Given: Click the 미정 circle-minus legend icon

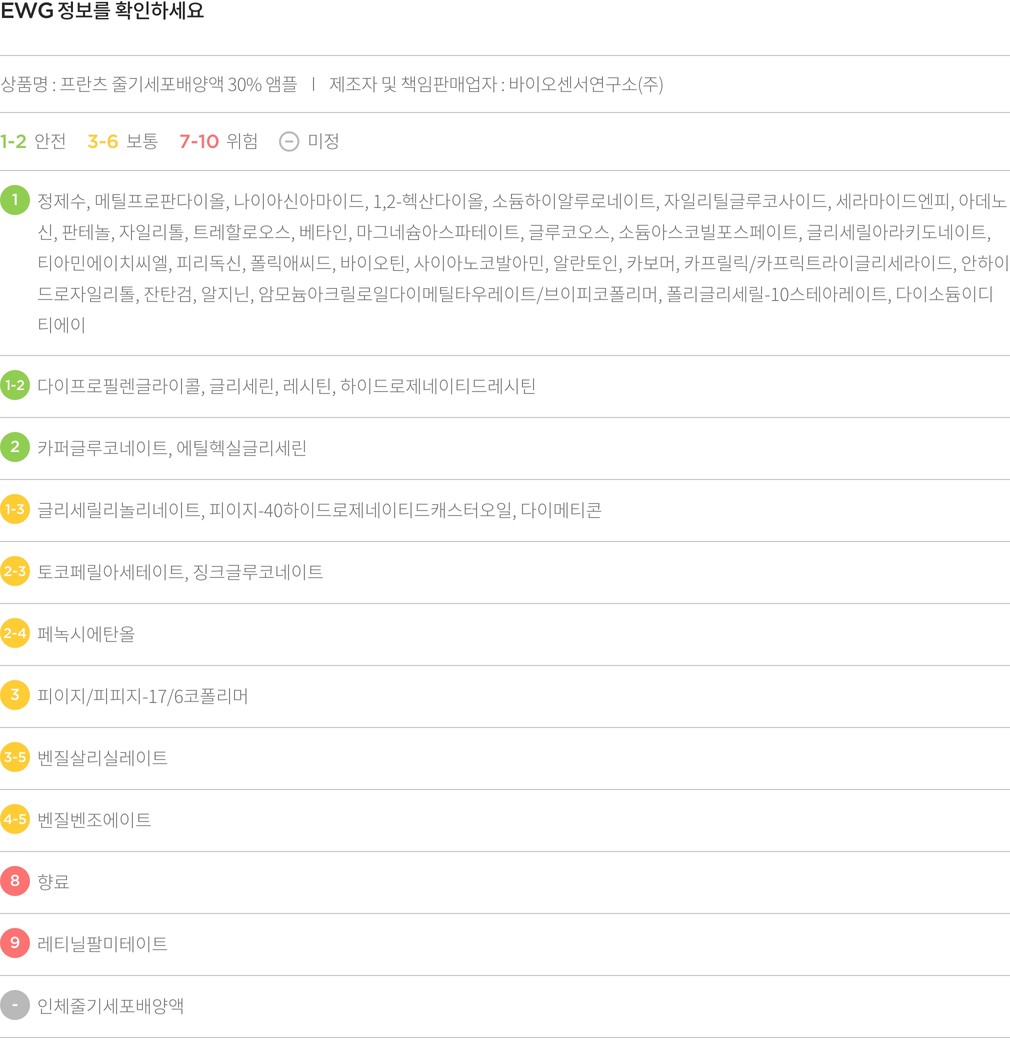Looking at the screenshot, I should click(289, 141).
